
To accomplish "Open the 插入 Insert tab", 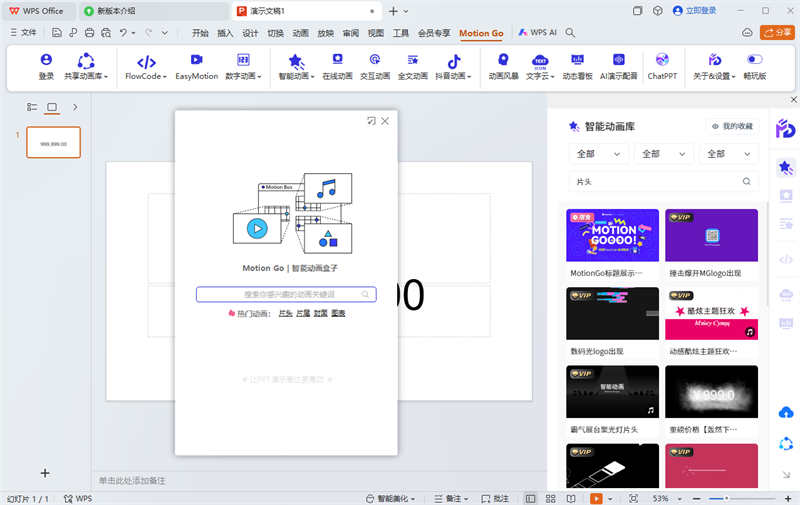I will [x=225, y=33].
